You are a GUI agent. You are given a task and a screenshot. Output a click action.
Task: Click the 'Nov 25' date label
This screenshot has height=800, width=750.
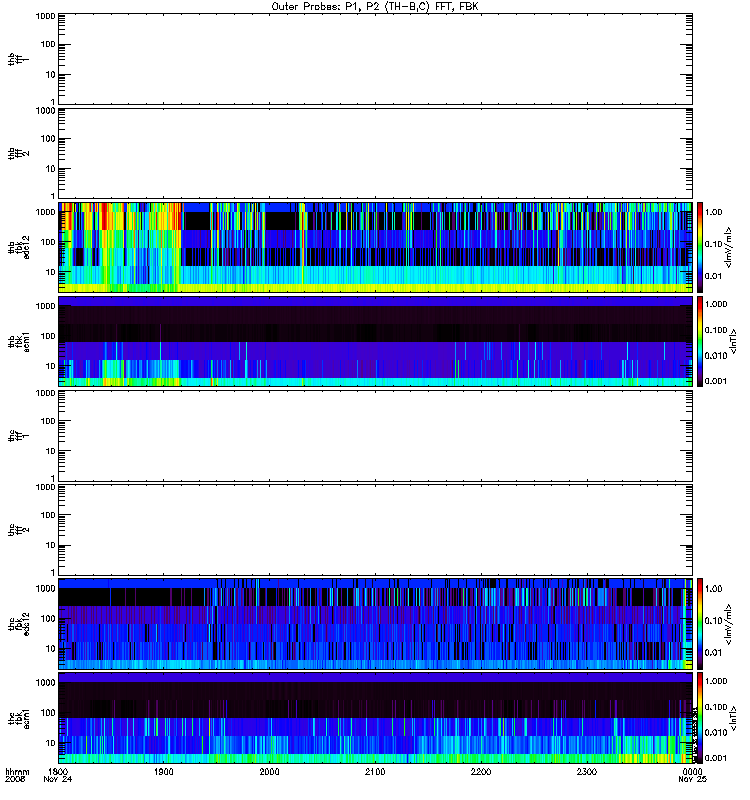pos(692,779)
